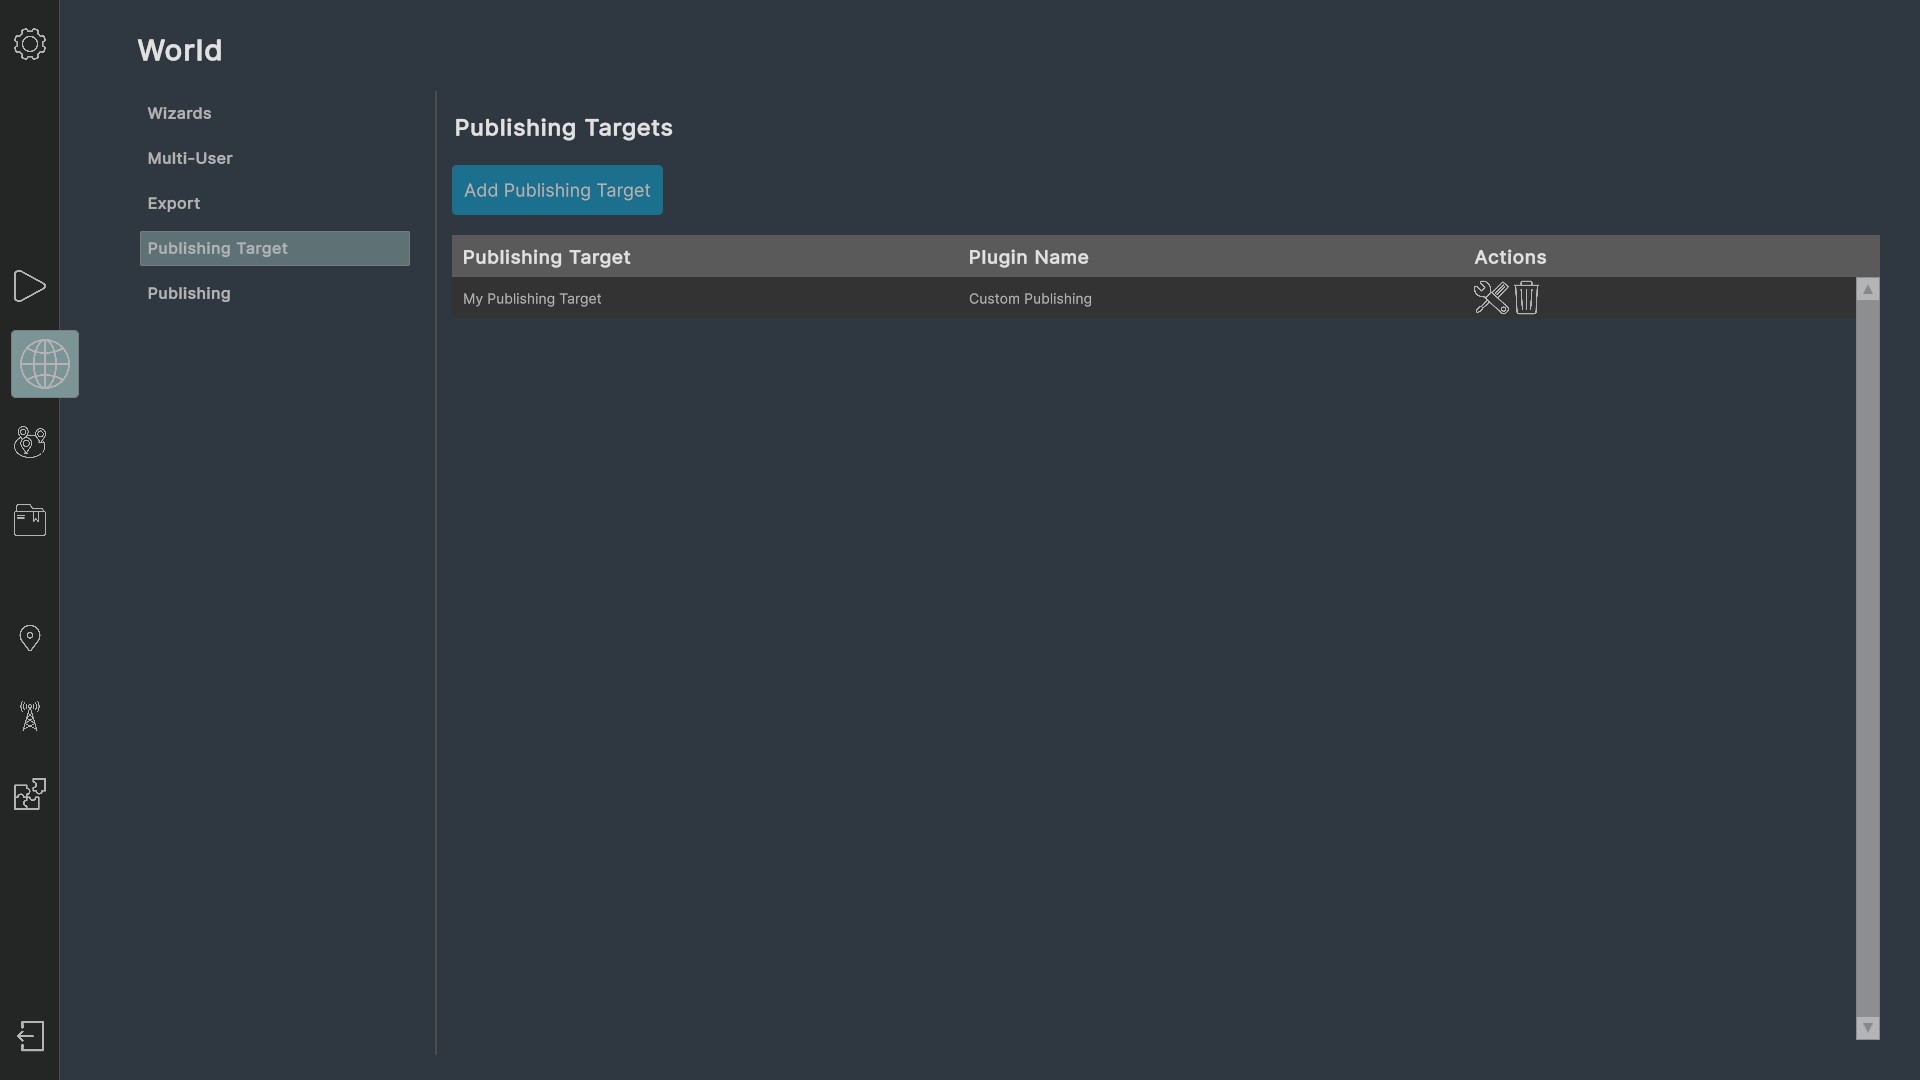Edit My Publishing Target with tools icon
This screenshot has width=1920, height=1080.
click(x=1491, y=298)
